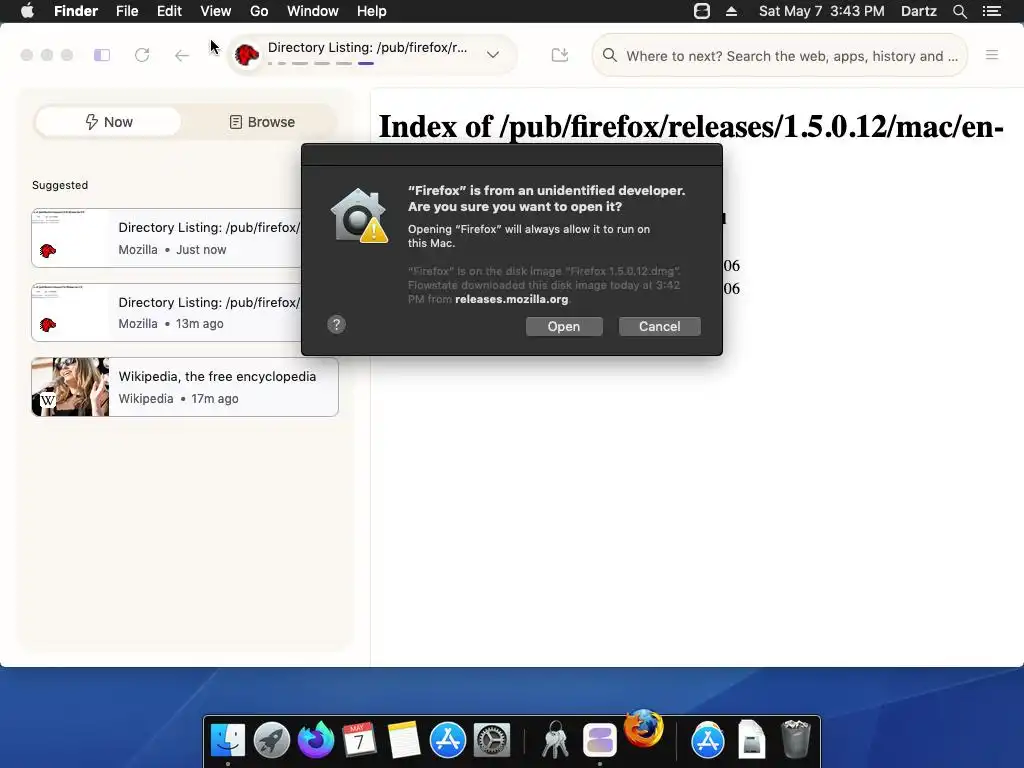Reload the page with the refresh icon
Screen dimensions: 1024x768
(x=142, y=56)
